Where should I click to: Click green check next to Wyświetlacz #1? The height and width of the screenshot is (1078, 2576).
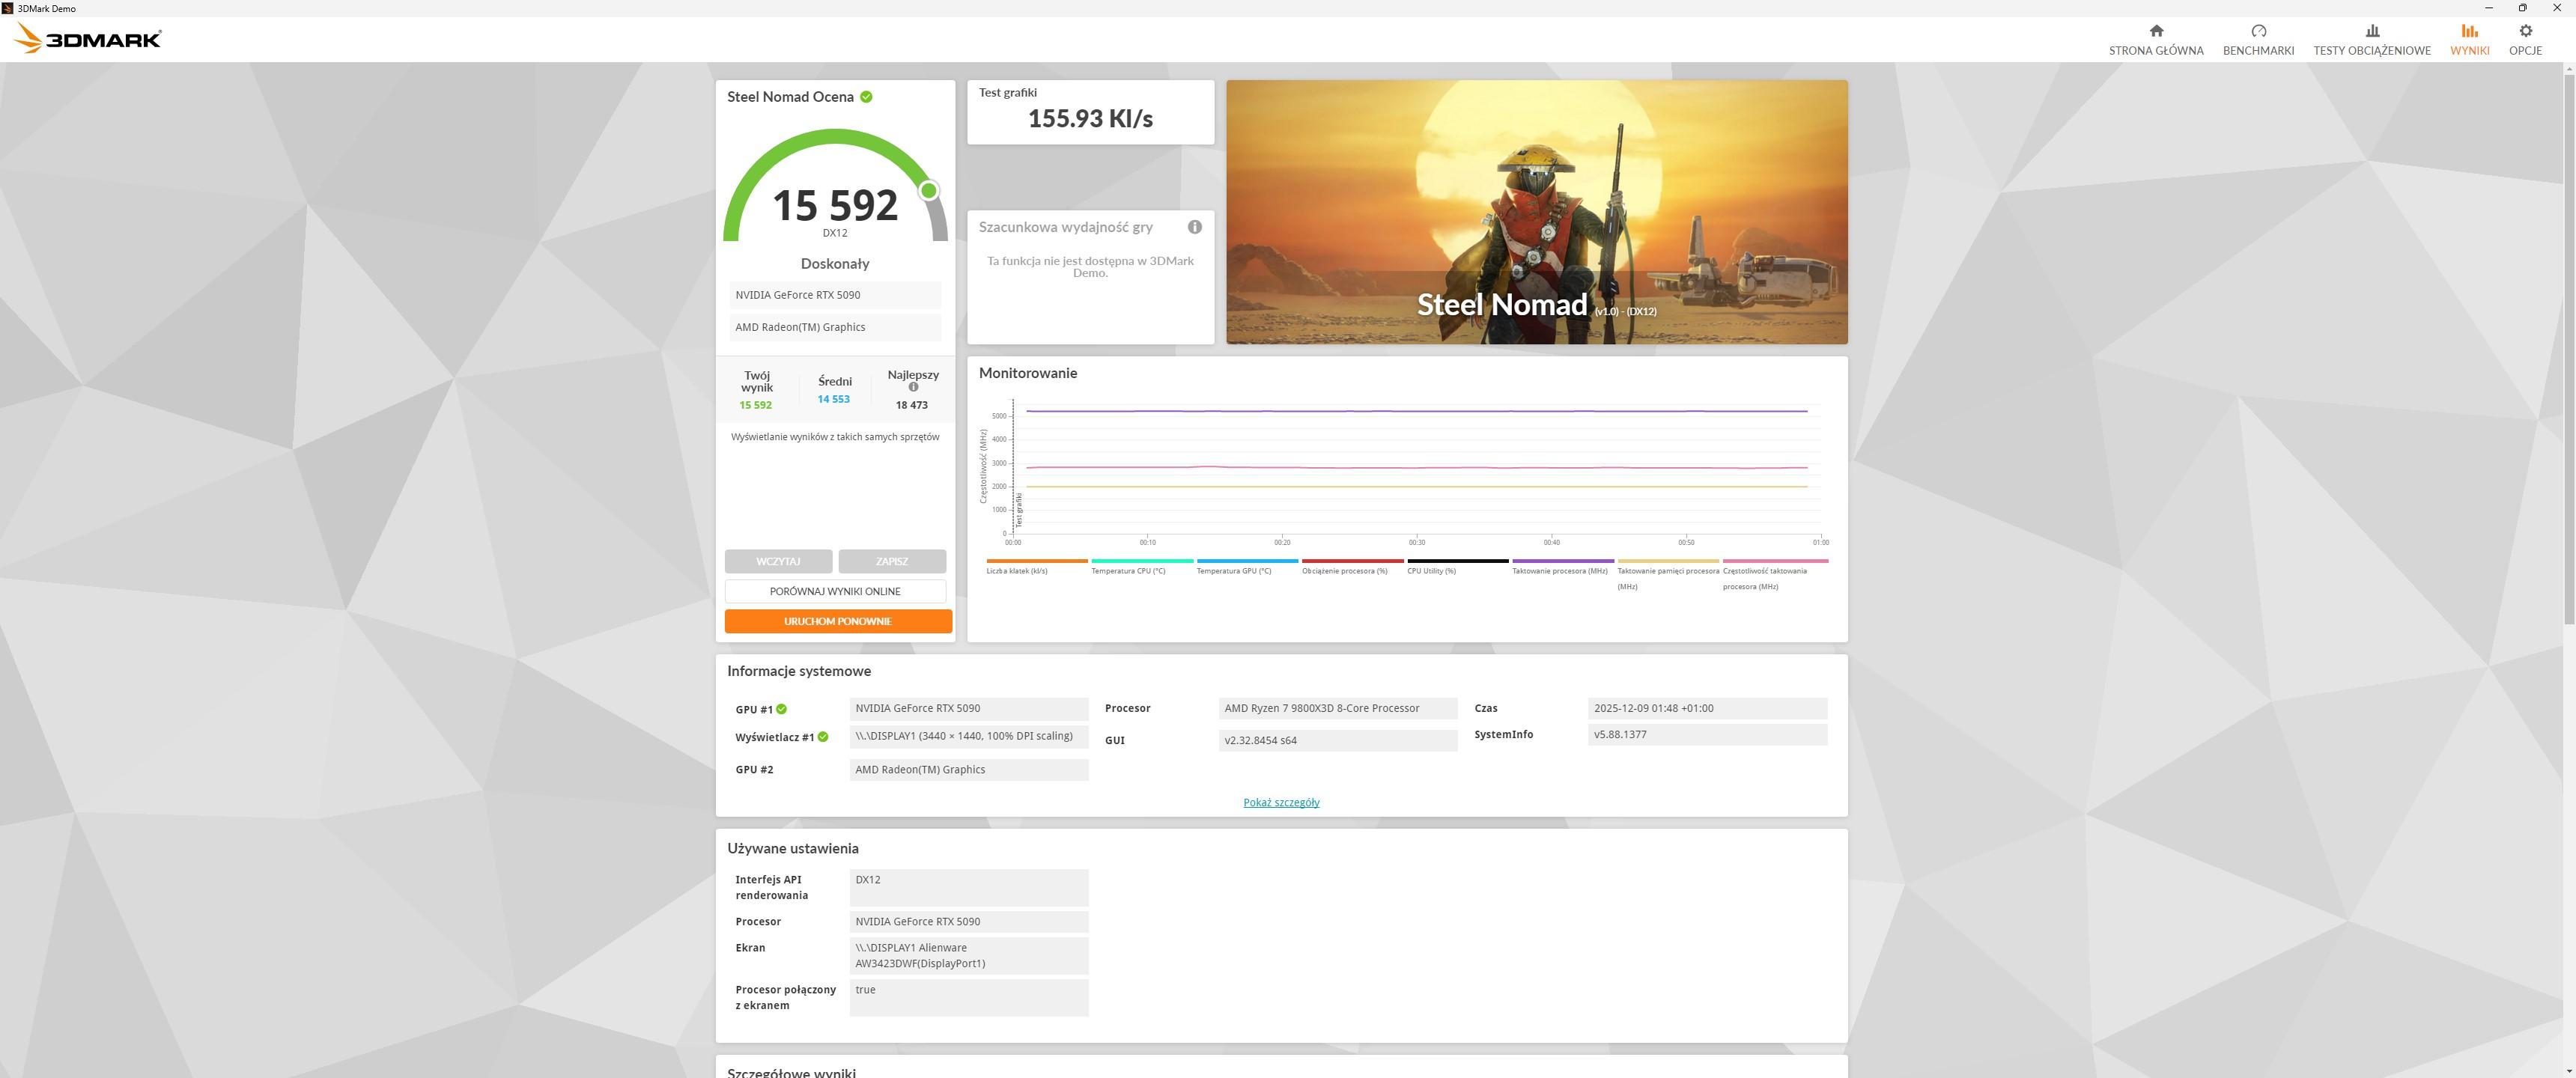click(x=823, y=737)
